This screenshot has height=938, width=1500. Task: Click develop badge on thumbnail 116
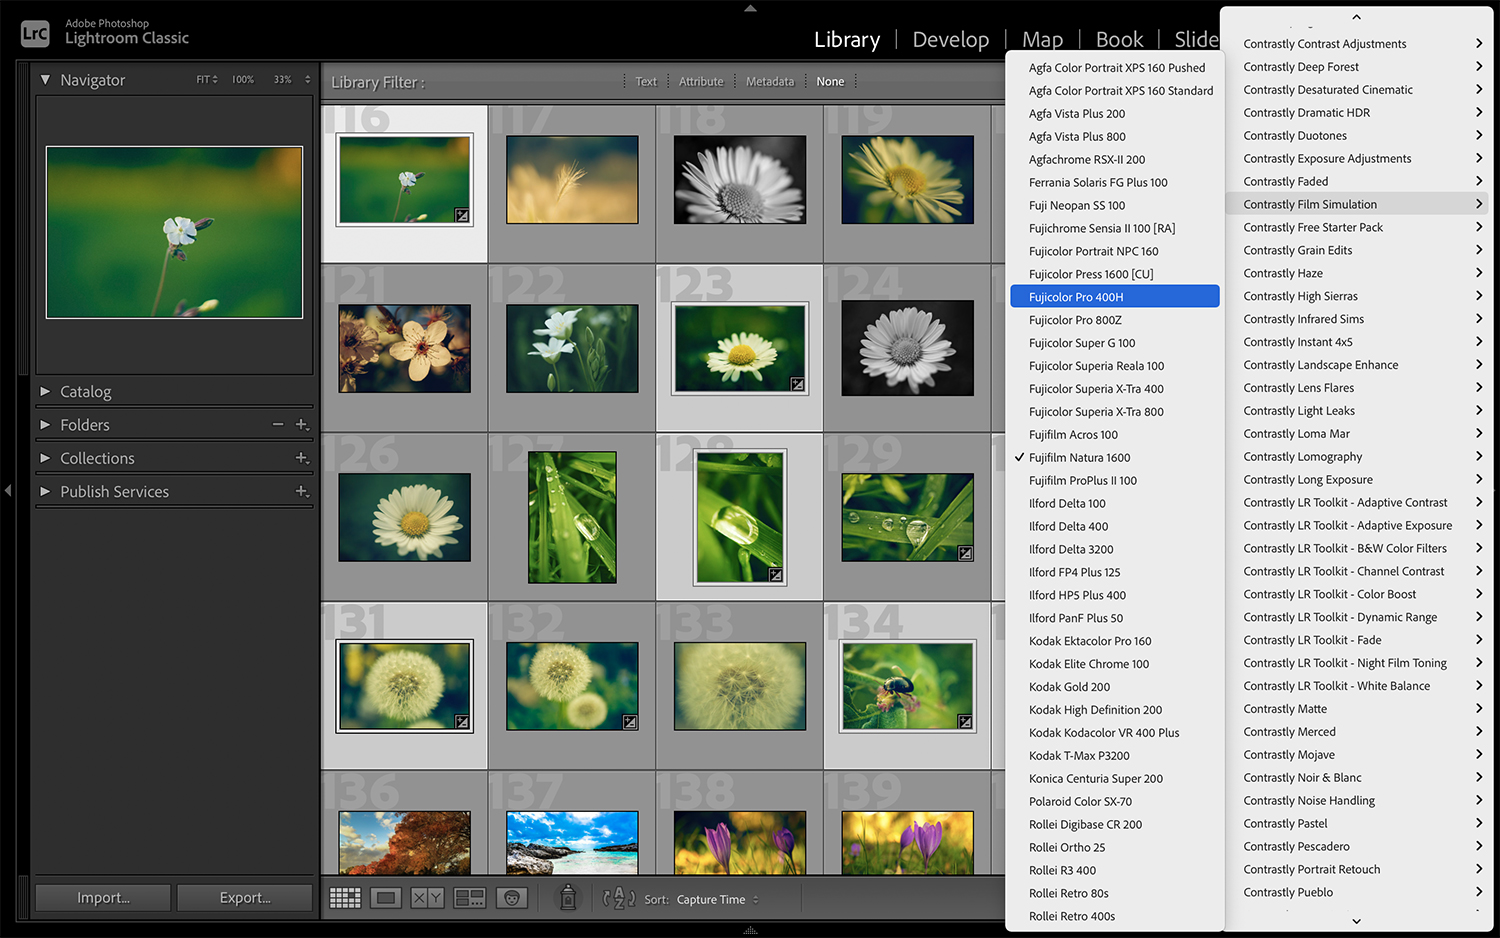[x=462, y=215]
